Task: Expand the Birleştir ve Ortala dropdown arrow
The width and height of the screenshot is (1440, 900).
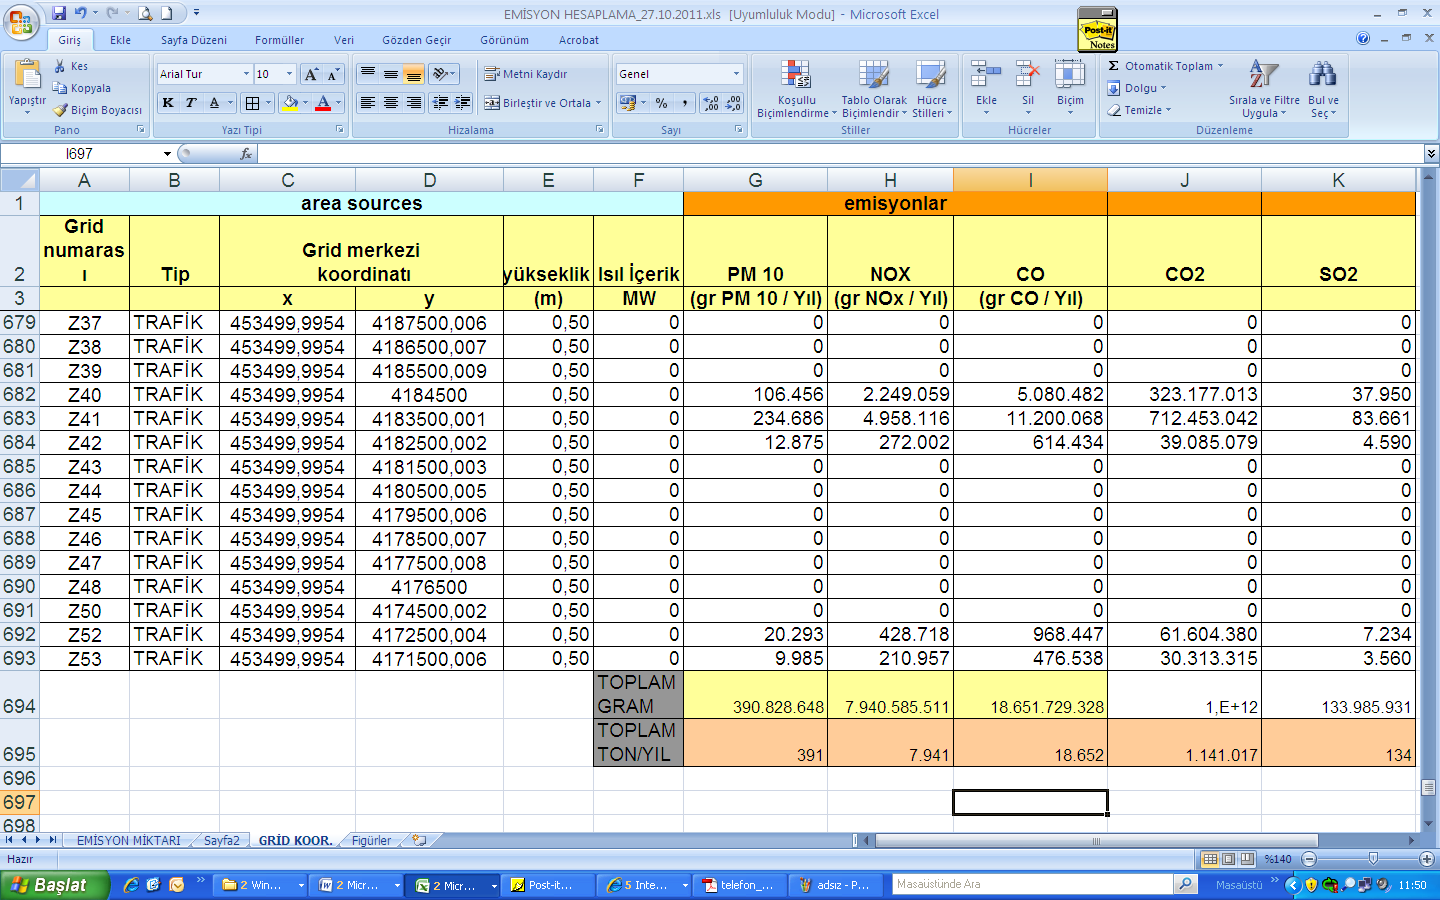Action: tap(599, 103)
